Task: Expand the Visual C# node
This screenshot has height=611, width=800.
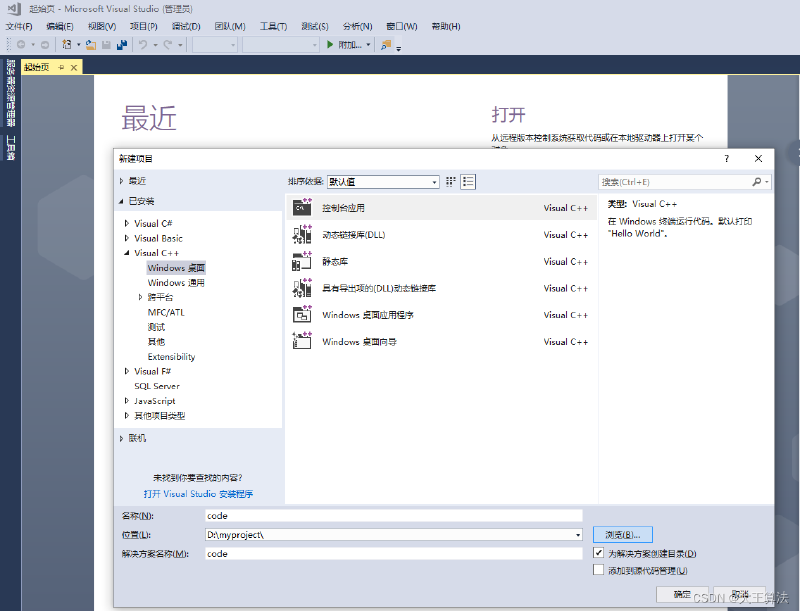Action: (x=127, y=223)
